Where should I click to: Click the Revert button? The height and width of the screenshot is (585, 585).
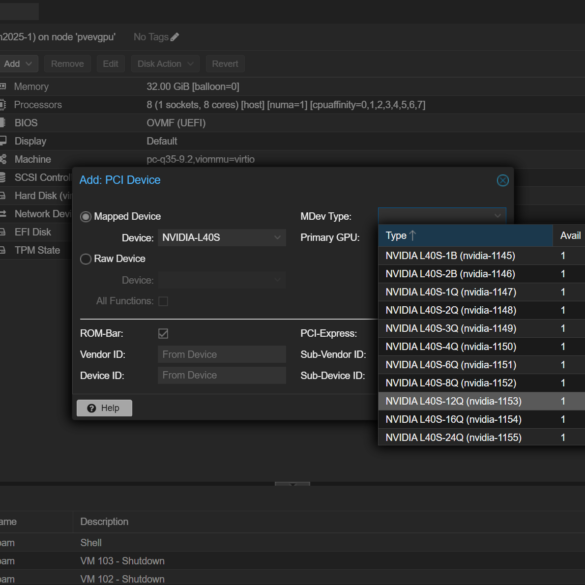pos(225,64)
